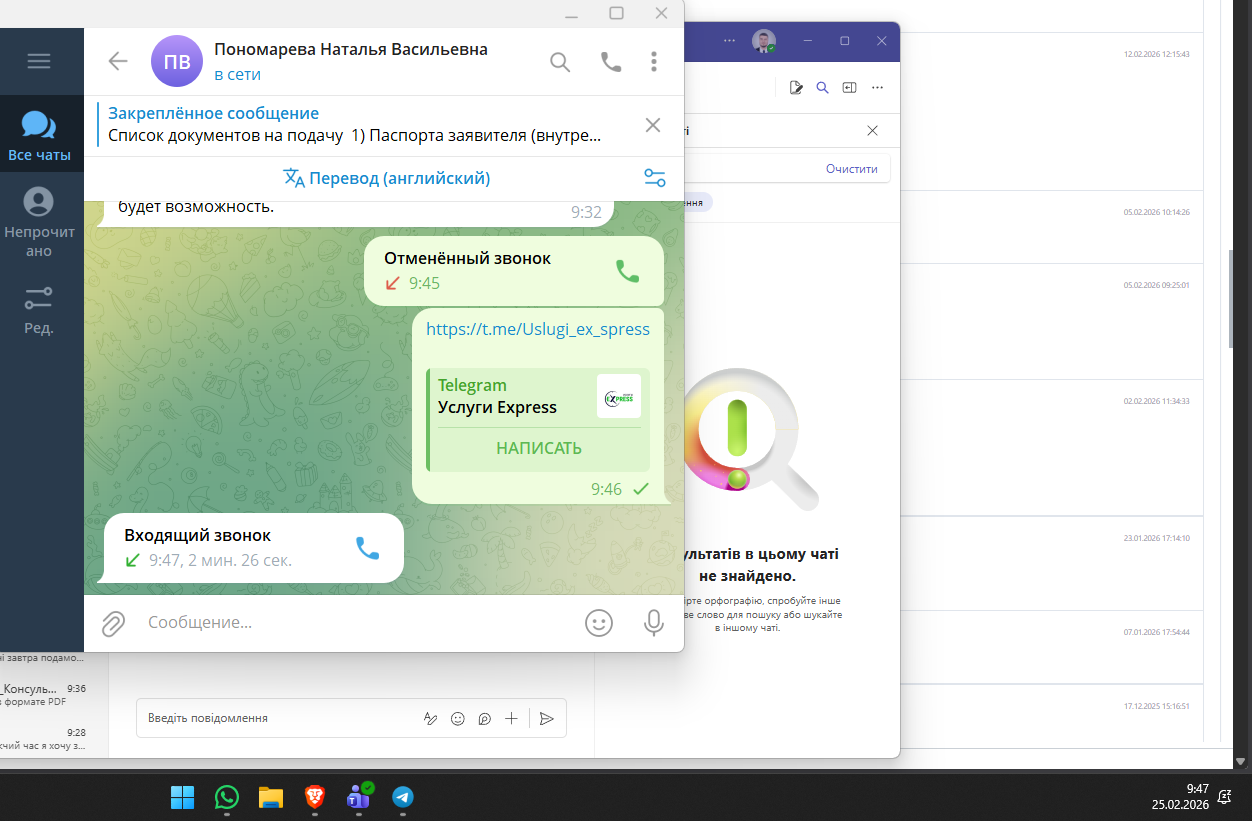Open notifications bell in system tray
The height and width of the screenshot is (821, 1252).
pos(1225,796)
